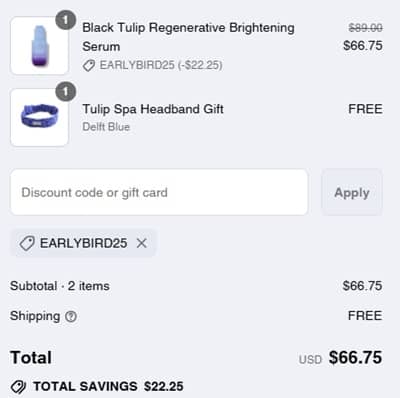
Task: Click the Subtotal 2 items label
Action: pos(60,286)
